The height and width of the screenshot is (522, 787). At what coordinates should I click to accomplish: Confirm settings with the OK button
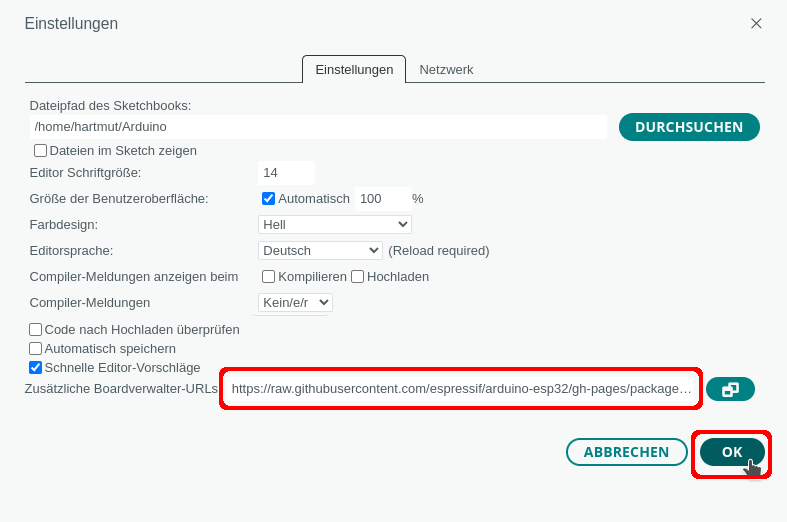tap(732, 452)
